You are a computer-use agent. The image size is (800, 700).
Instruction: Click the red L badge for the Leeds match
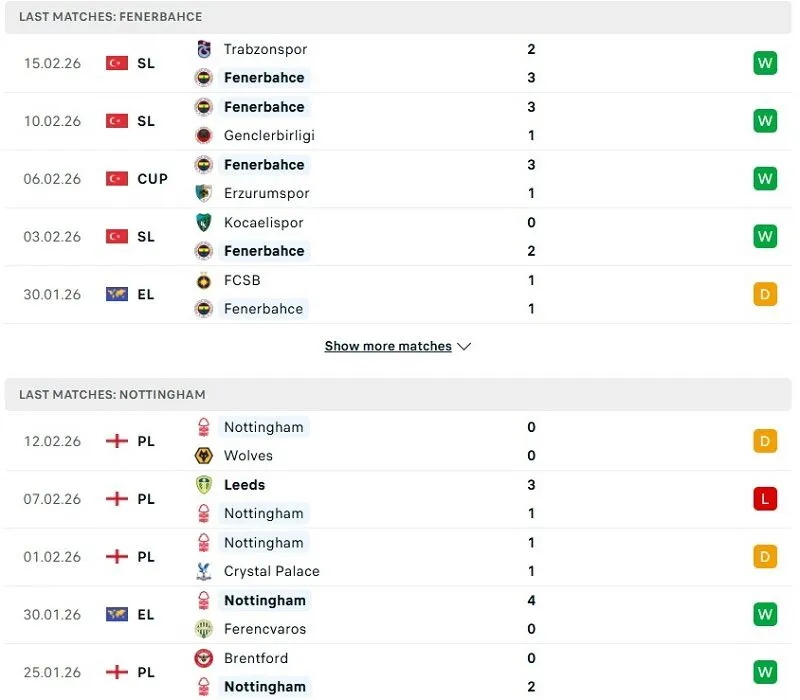click(765, 498)
